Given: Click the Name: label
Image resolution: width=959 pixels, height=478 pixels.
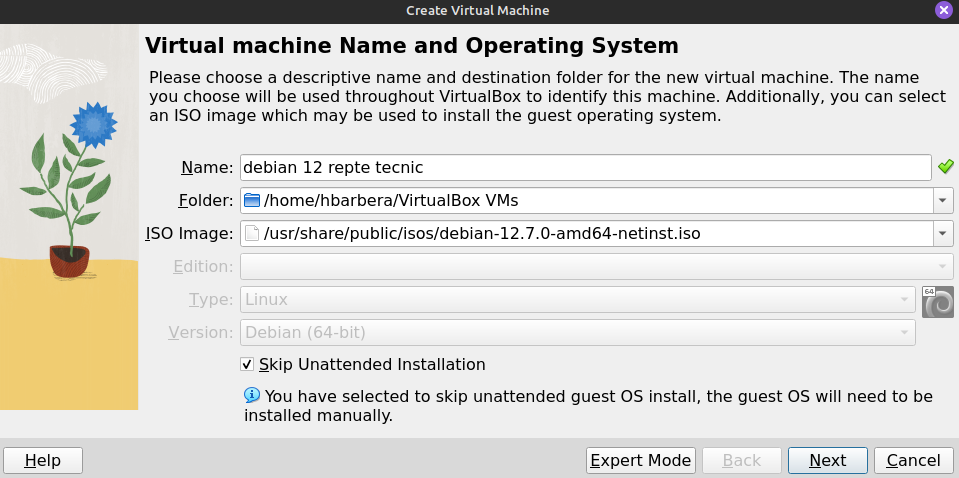Looking at the screenshot, I should (x=207, y=167).
